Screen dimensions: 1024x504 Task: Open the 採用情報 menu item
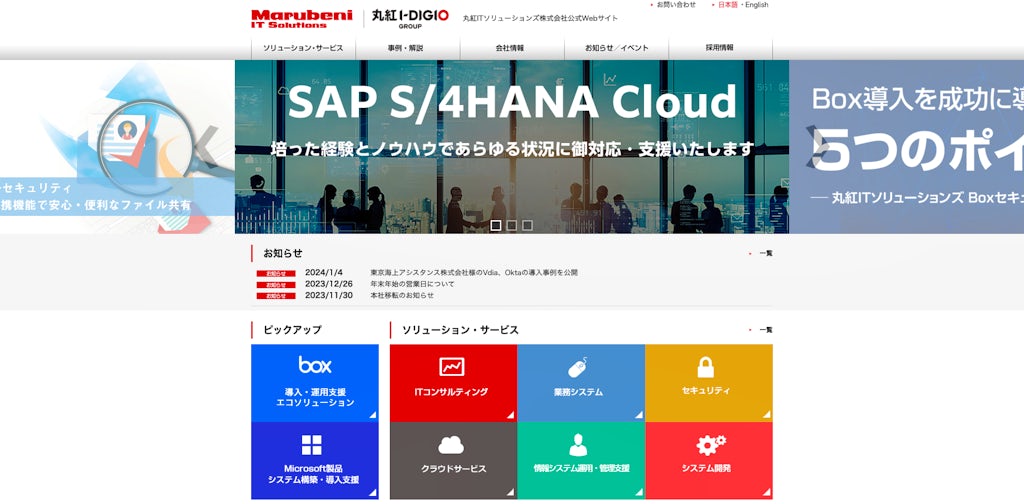point(719,48)
